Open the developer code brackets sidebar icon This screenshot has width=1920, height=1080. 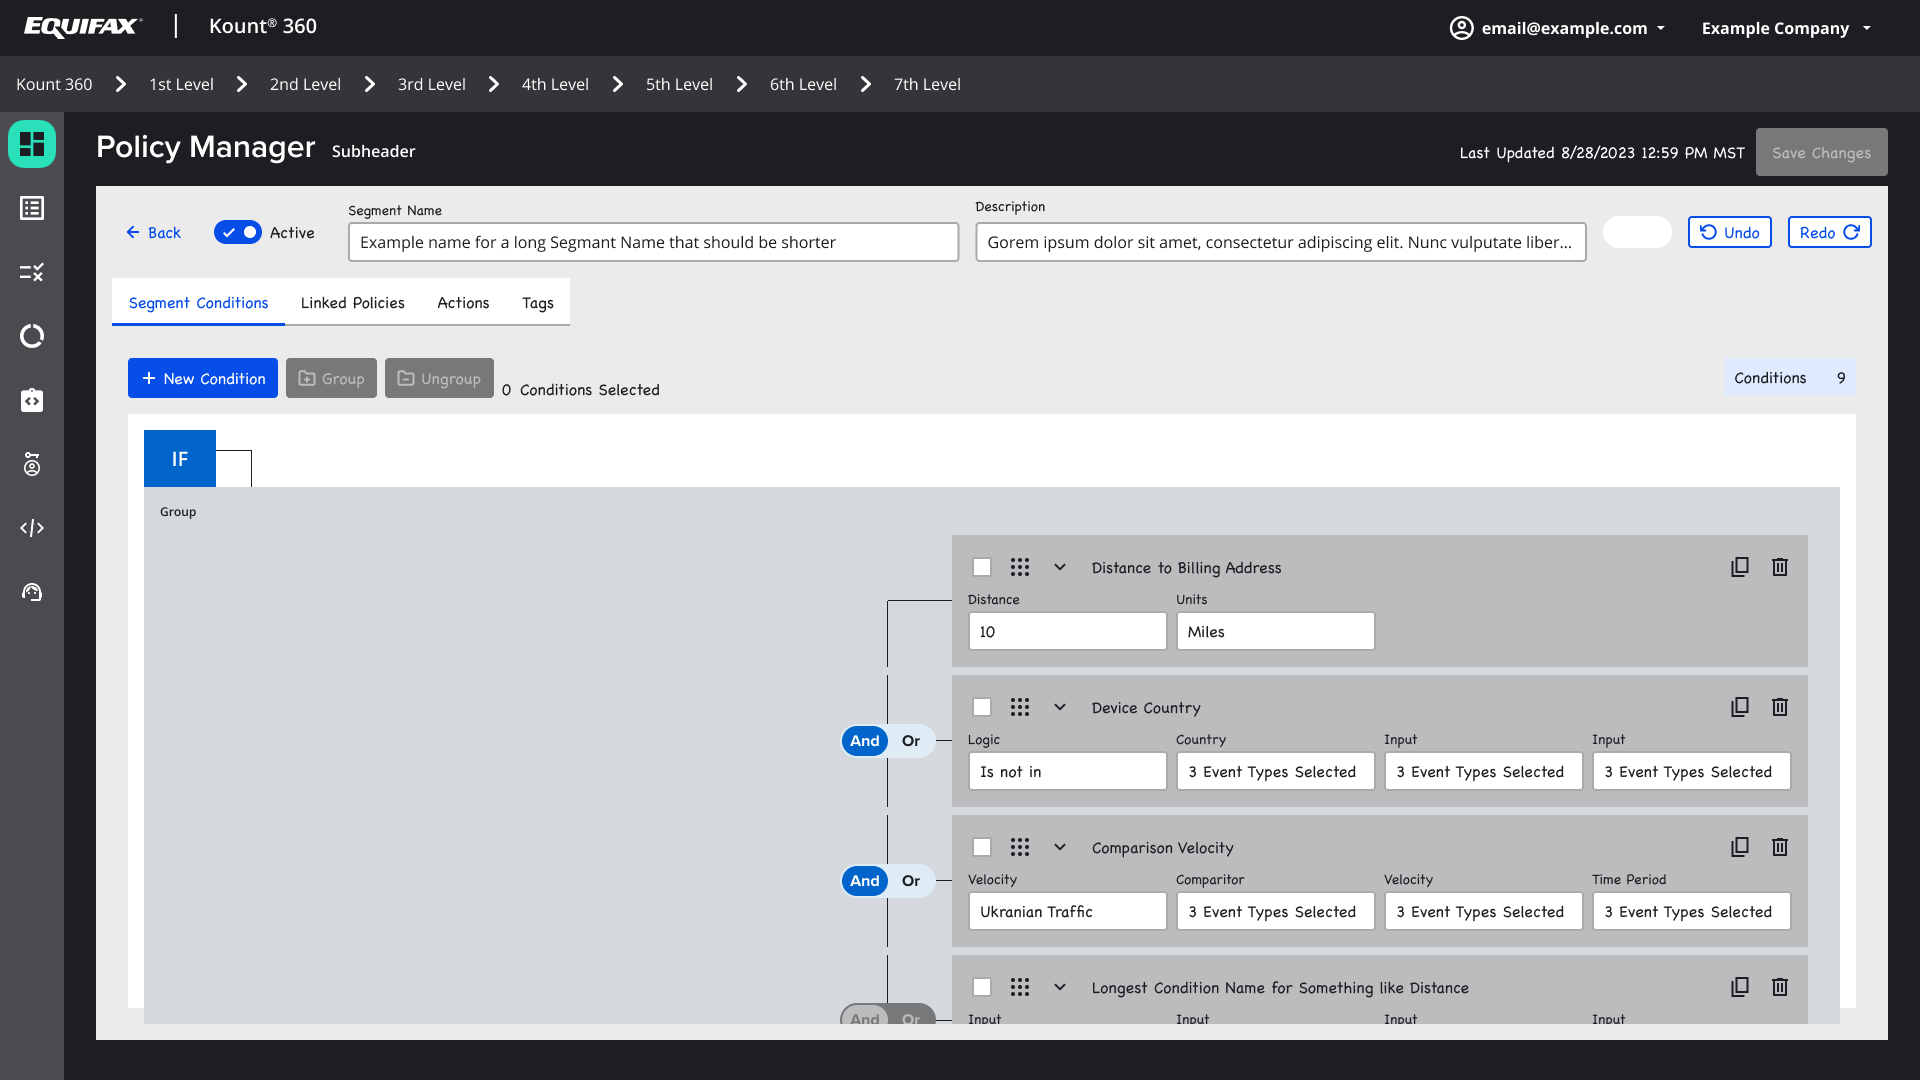click(x=32, y=528)
